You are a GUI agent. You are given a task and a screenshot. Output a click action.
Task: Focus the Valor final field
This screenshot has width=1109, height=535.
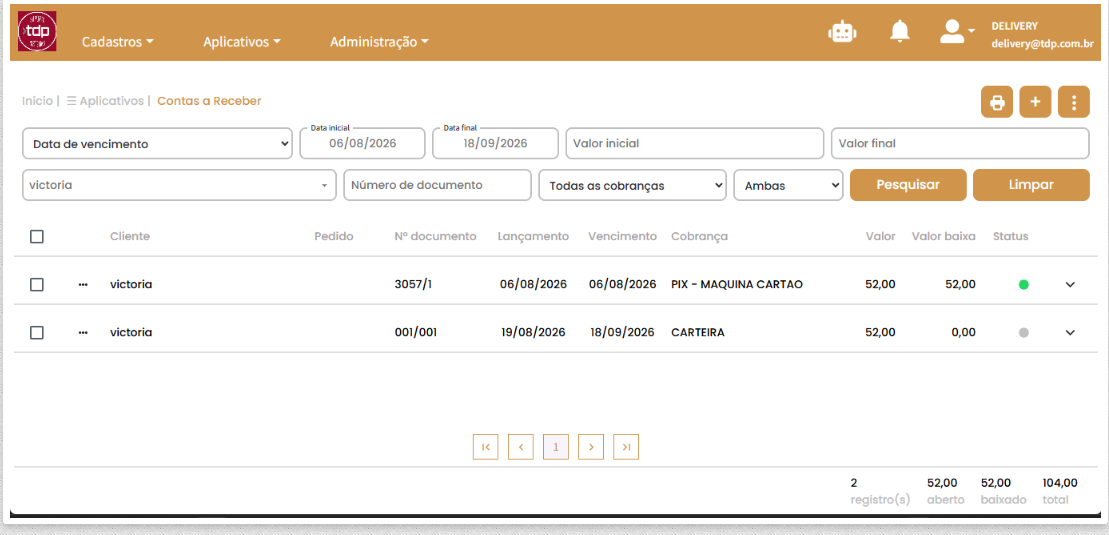(x=960, y=144)
